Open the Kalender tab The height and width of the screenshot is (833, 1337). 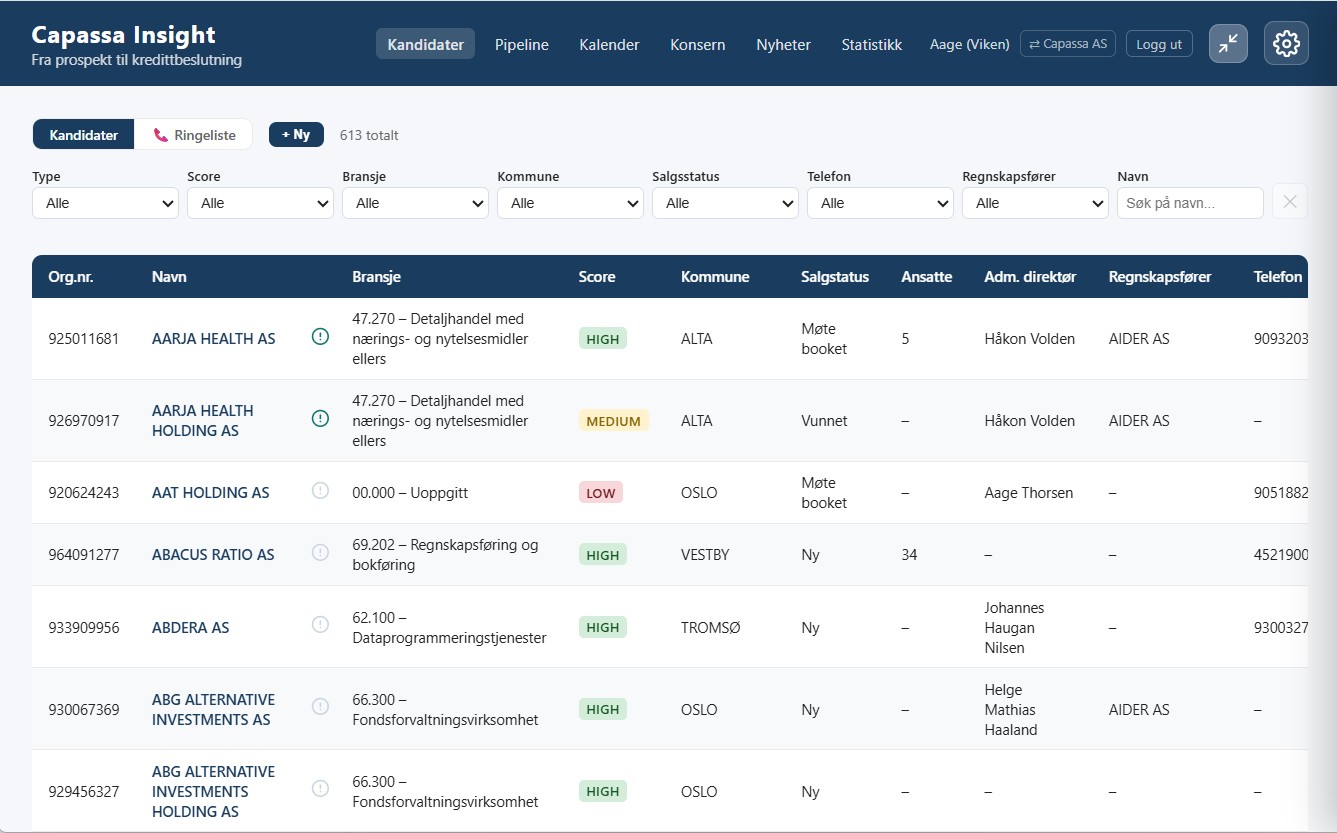coord(609,44)
